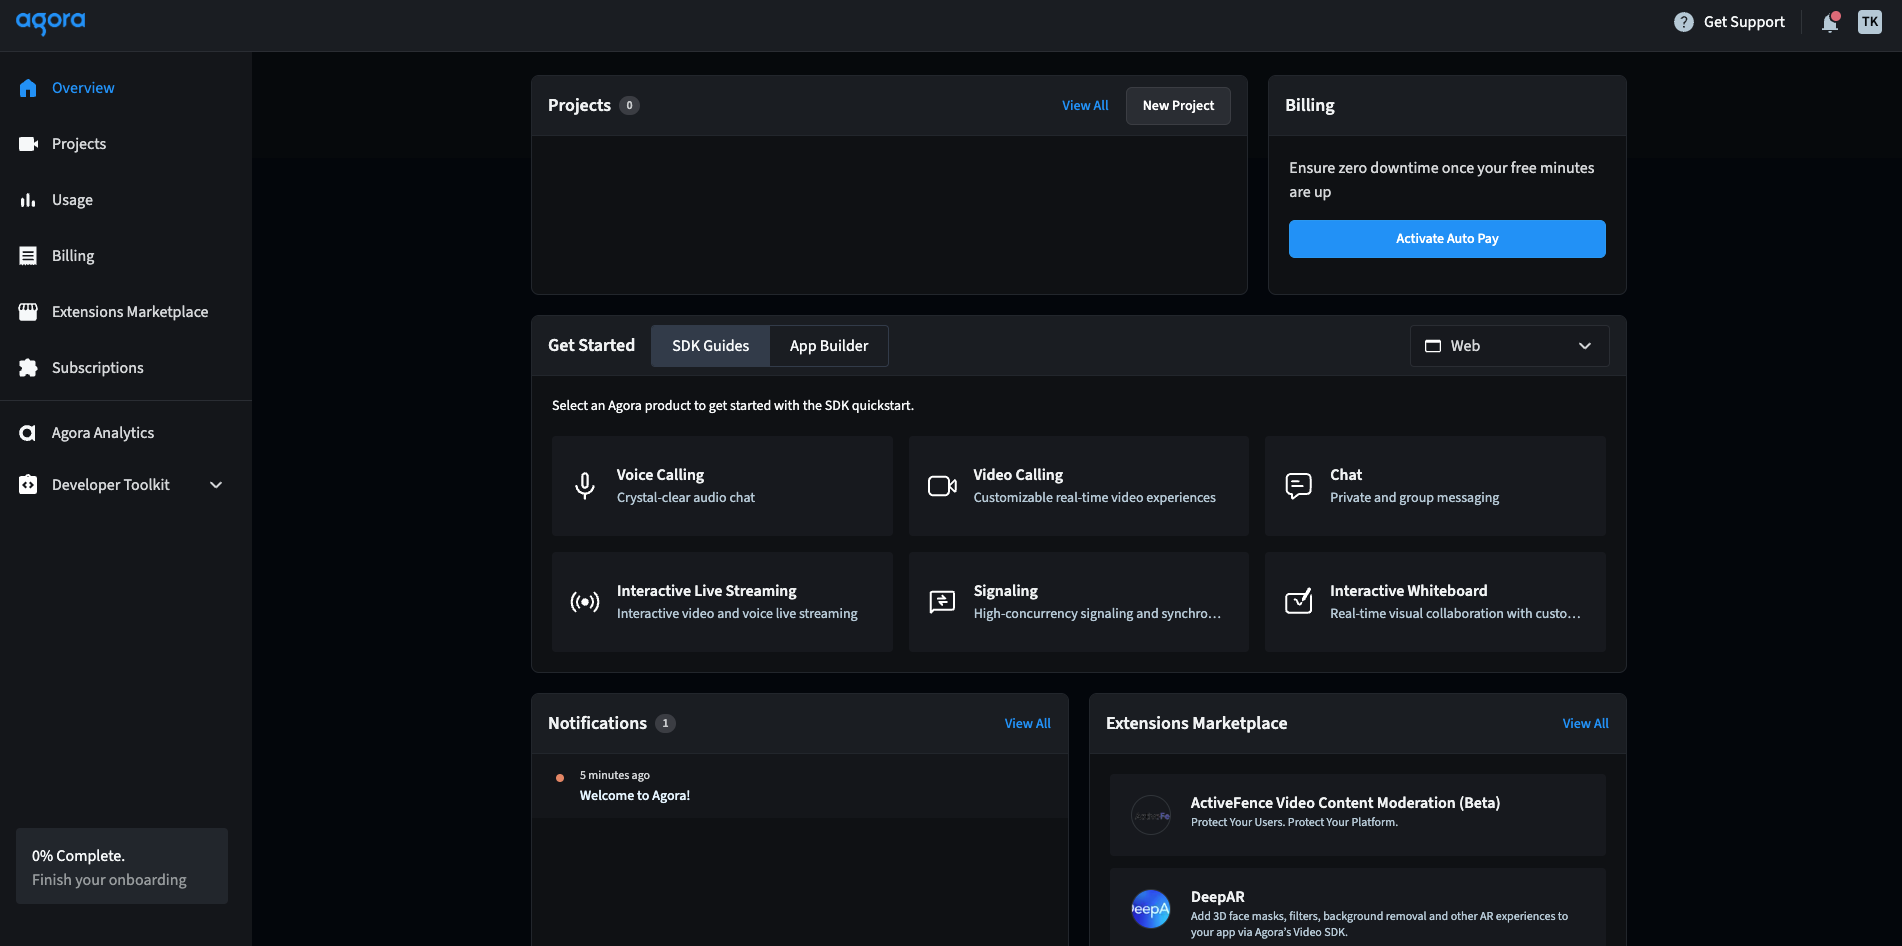
Task: Open the TK user avatar menu
Action: [1870, 22]
